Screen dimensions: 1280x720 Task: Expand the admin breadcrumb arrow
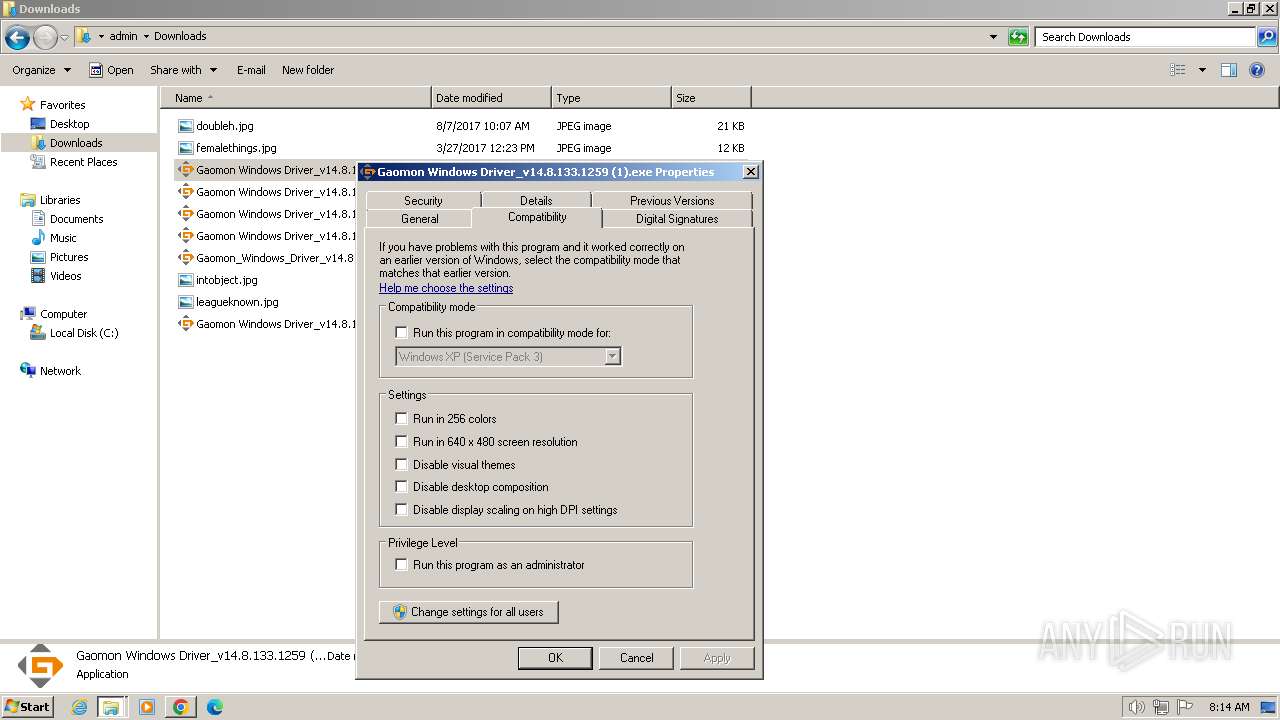click(x=146, y=37)
